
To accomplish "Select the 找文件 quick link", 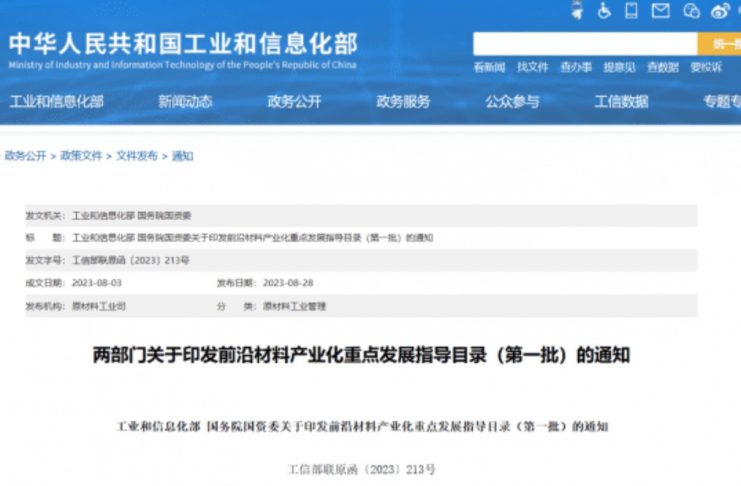I will pos(533,67).
